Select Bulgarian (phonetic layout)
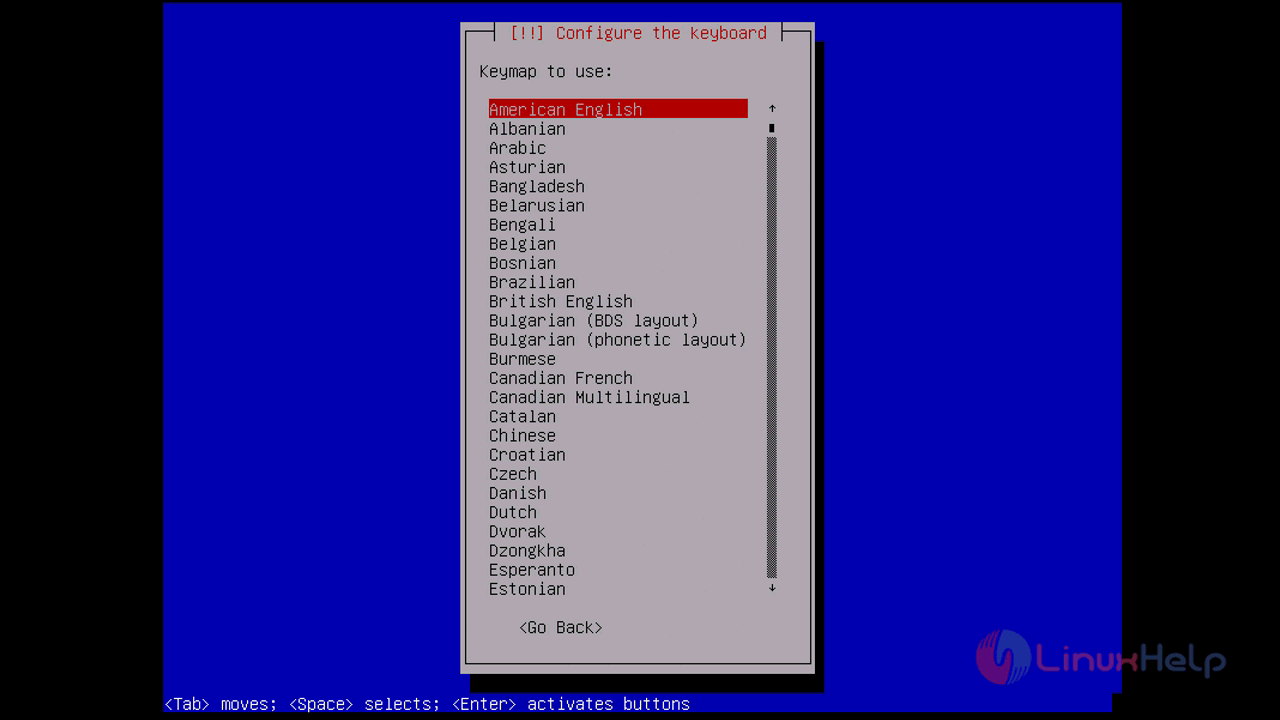 (618, 340)
